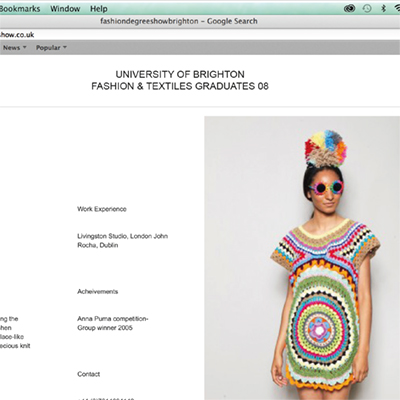400x400 pixels.
Task: Open the Bookmarks menu
Action: [20, 9]
